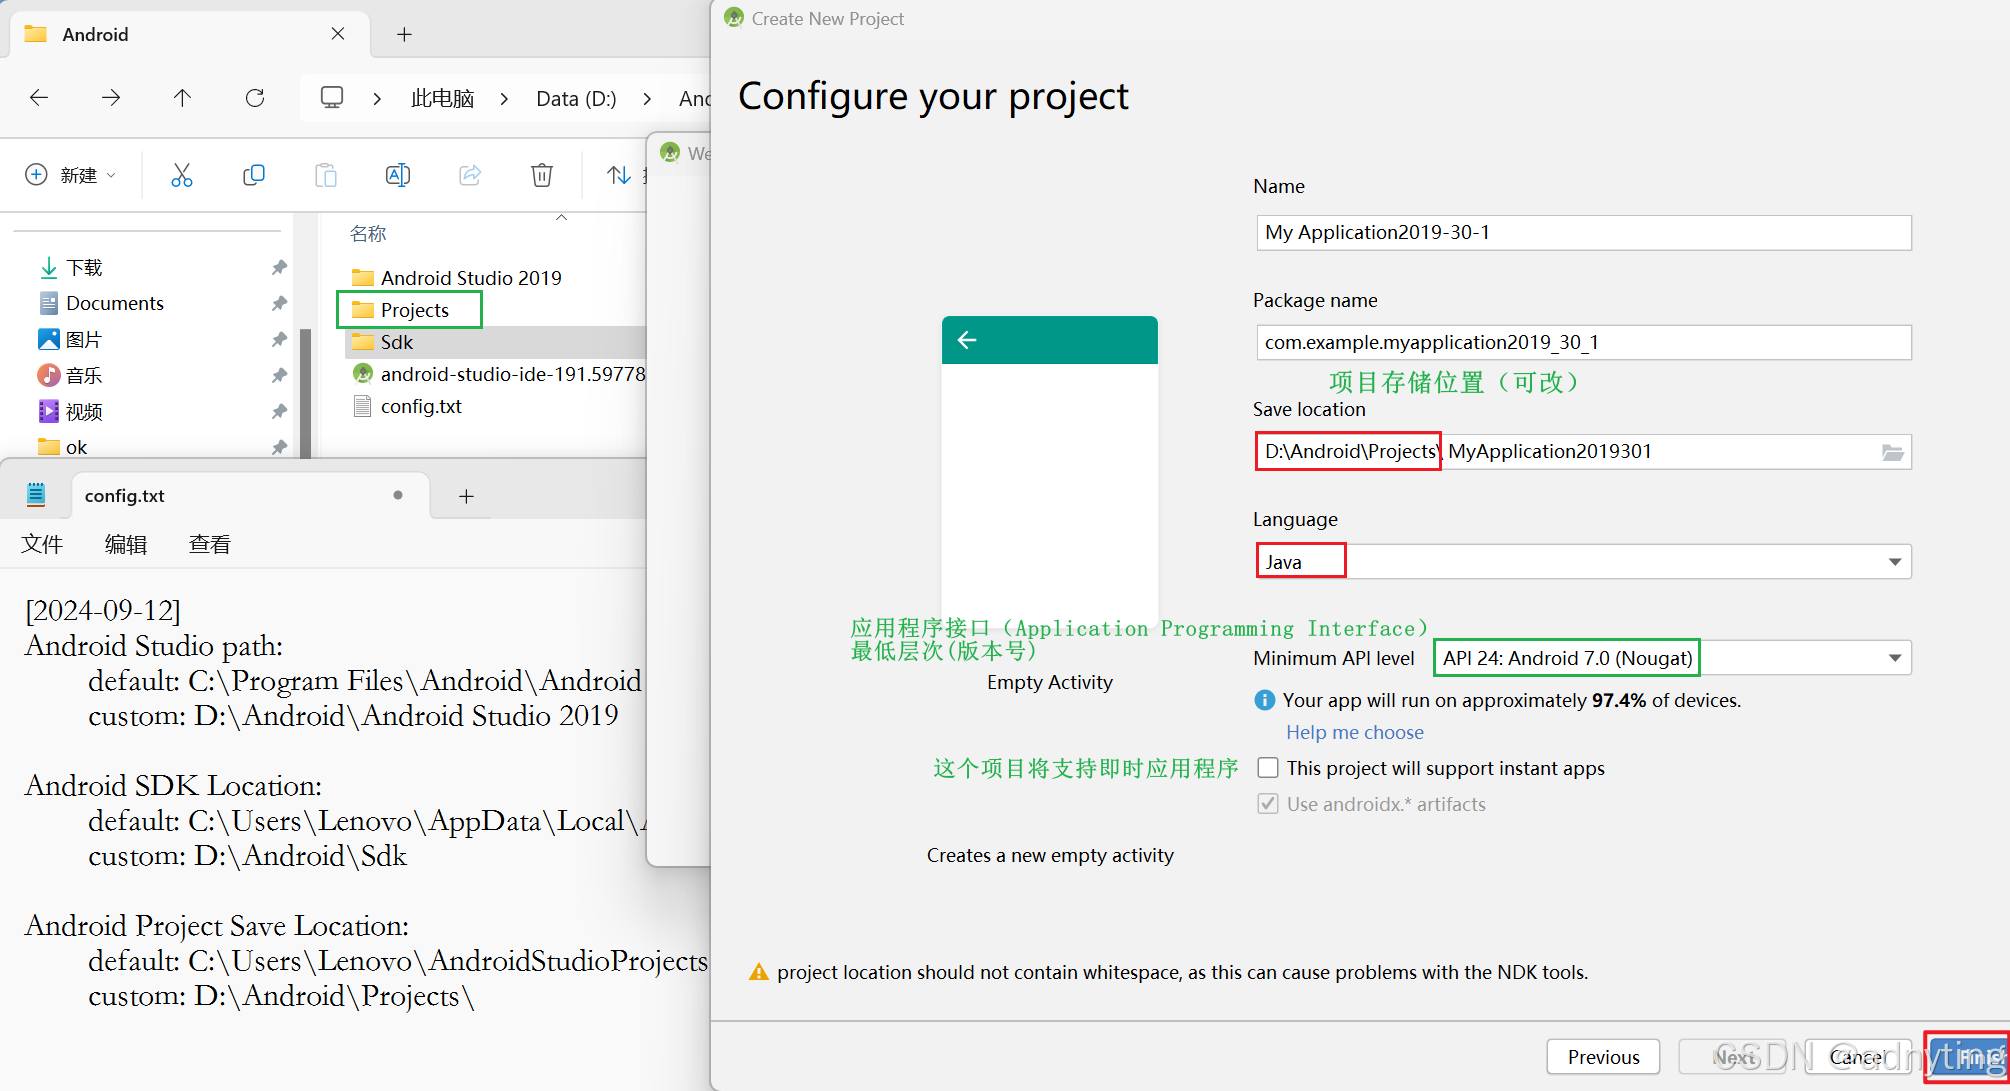
Task: Expand the 新建 (New) dropdown in Explorer
Action: (x=71, y=175)
